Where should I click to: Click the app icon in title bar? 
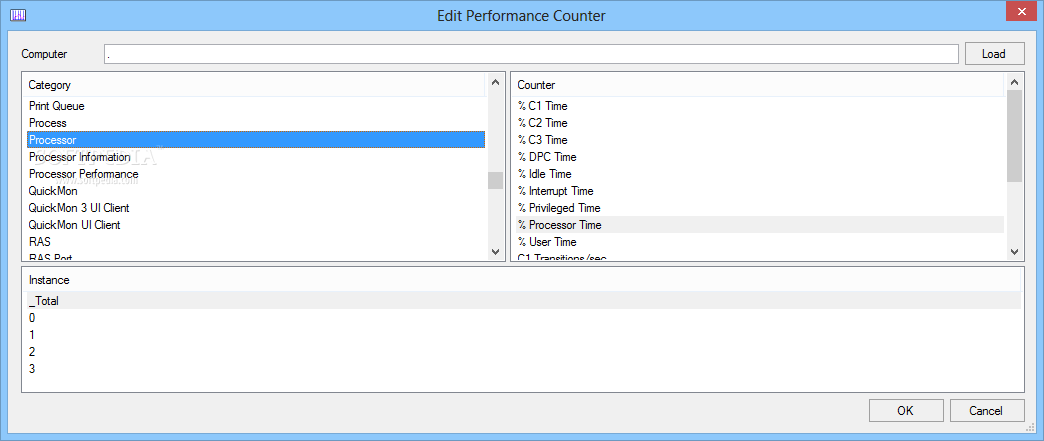[18, 15]
